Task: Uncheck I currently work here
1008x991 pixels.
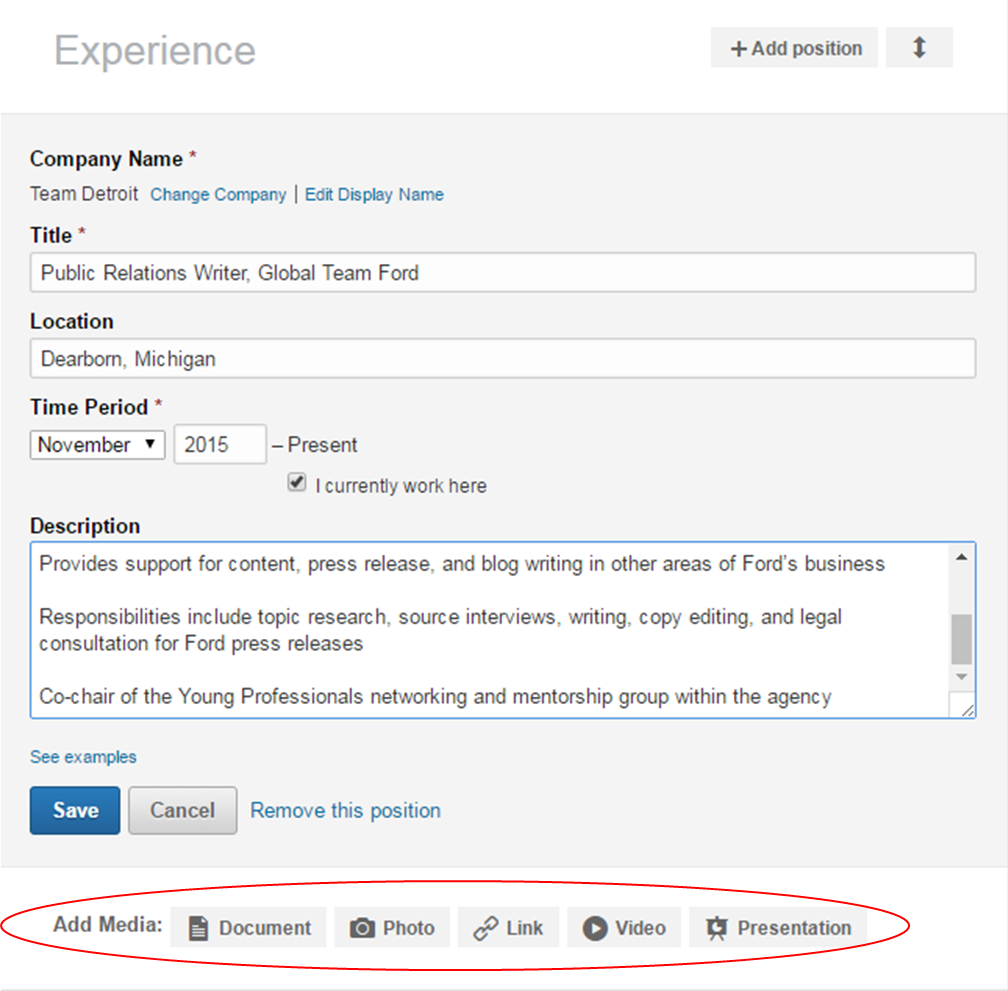Action: point(296,482)
